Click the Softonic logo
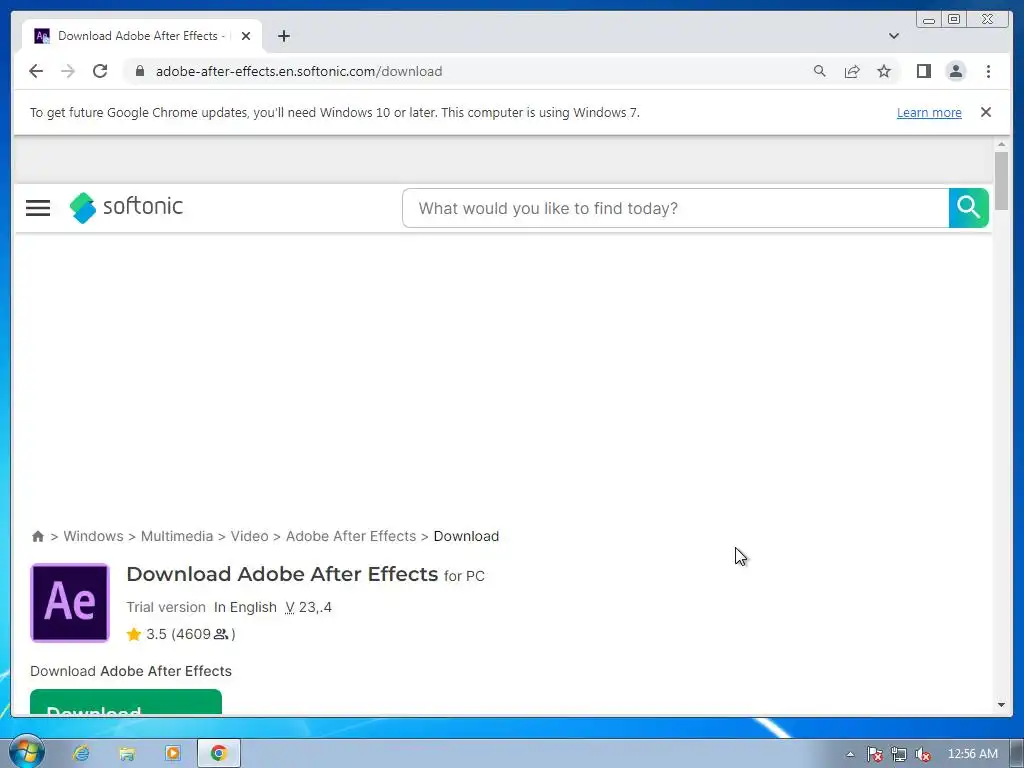 (x=126, y=207)
